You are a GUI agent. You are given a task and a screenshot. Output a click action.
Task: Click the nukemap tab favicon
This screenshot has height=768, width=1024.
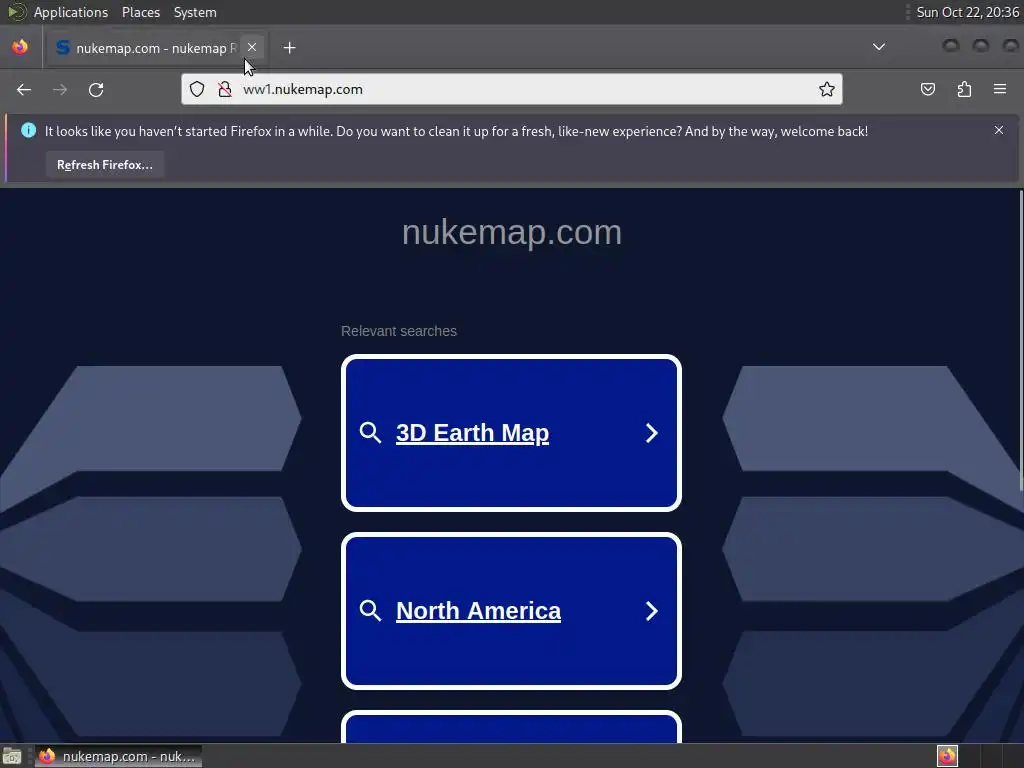63,48
